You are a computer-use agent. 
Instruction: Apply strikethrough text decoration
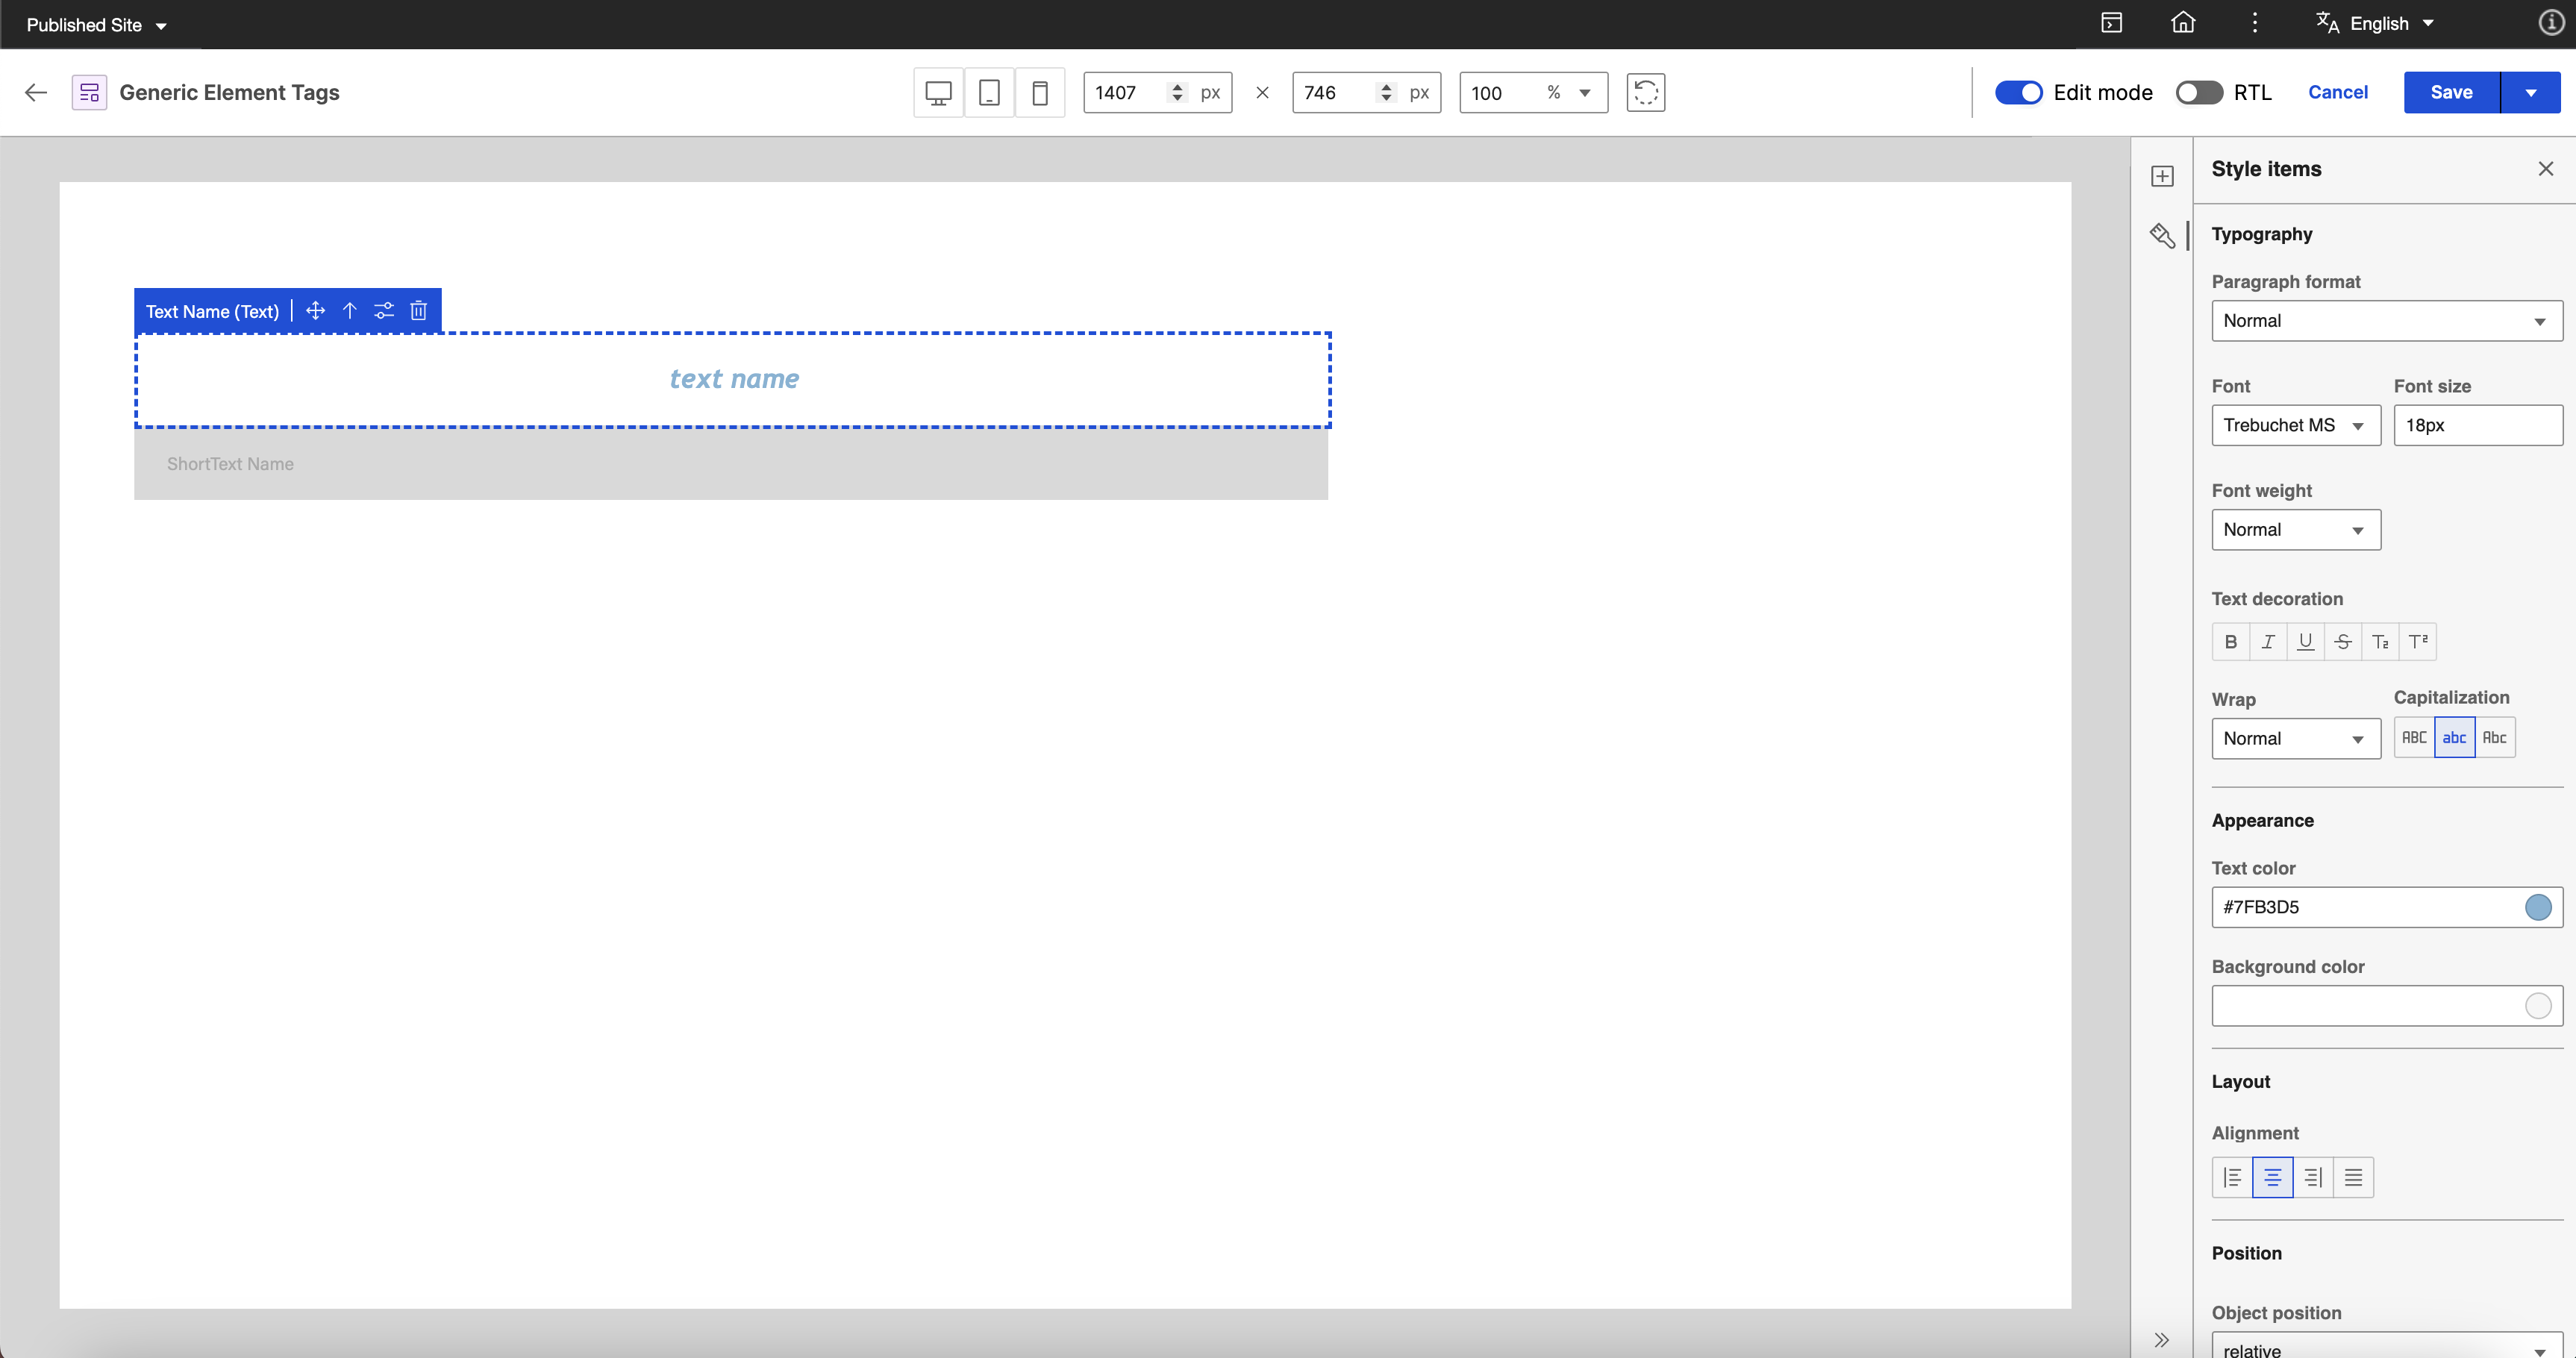click(2343, 642)
